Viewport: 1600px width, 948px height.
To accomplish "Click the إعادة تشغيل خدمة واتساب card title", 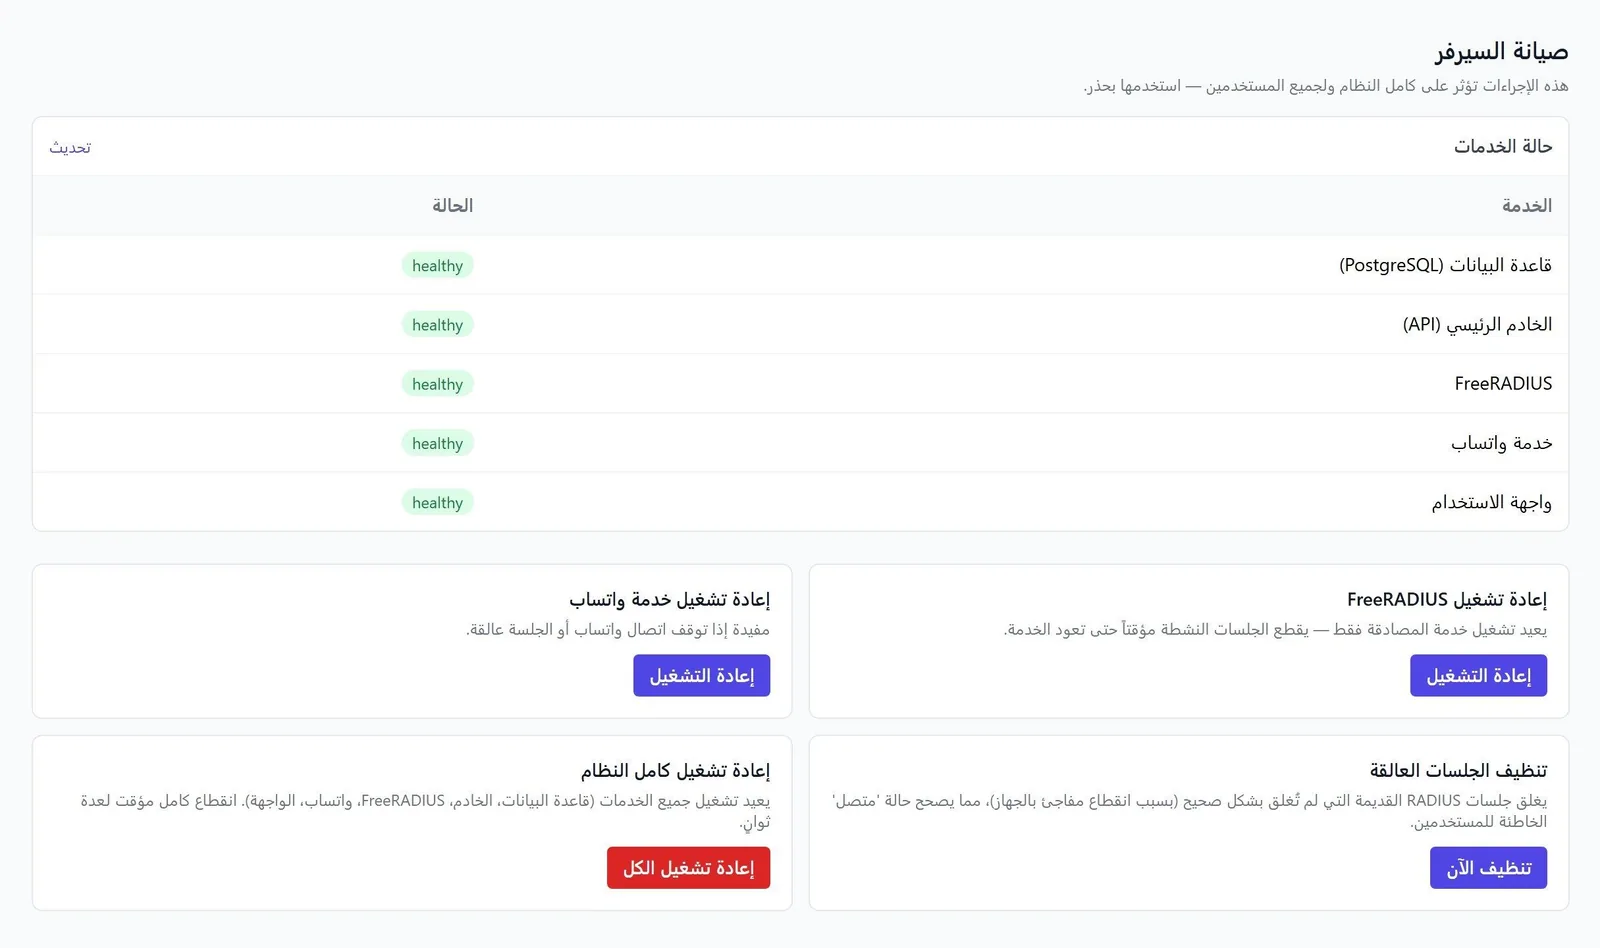I will click(x=669, y=599).
